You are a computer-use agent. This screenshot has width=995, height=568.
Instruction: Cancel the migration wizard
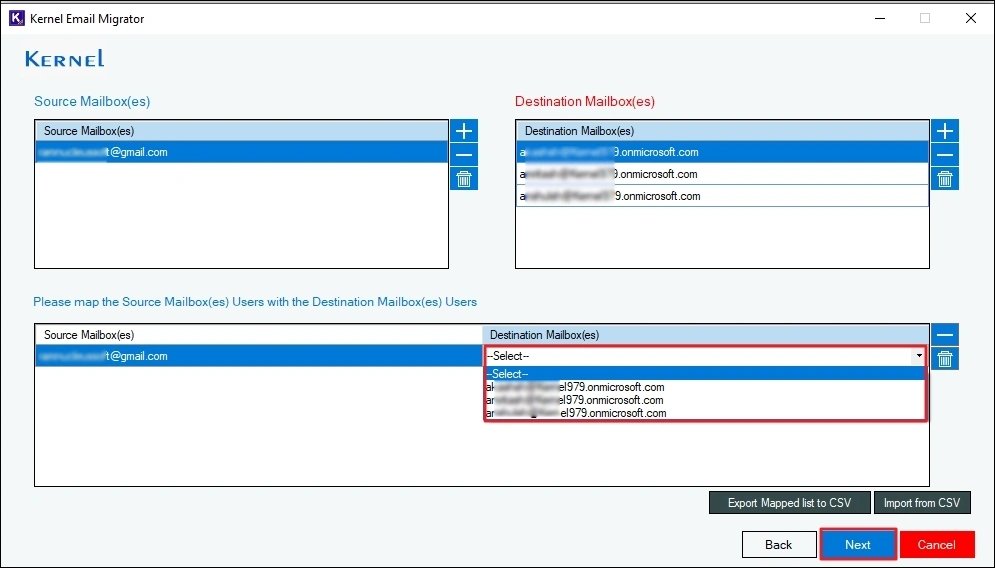click(936, 545)
